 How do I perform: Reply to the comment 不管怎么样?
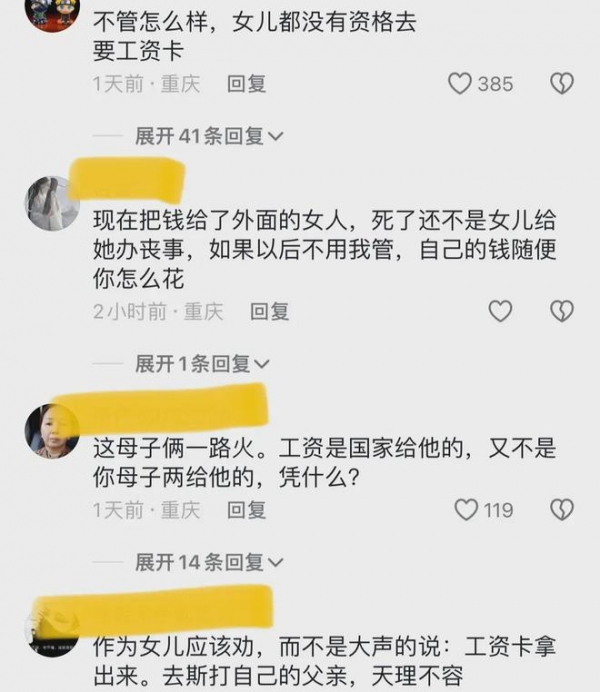point(246,84)
